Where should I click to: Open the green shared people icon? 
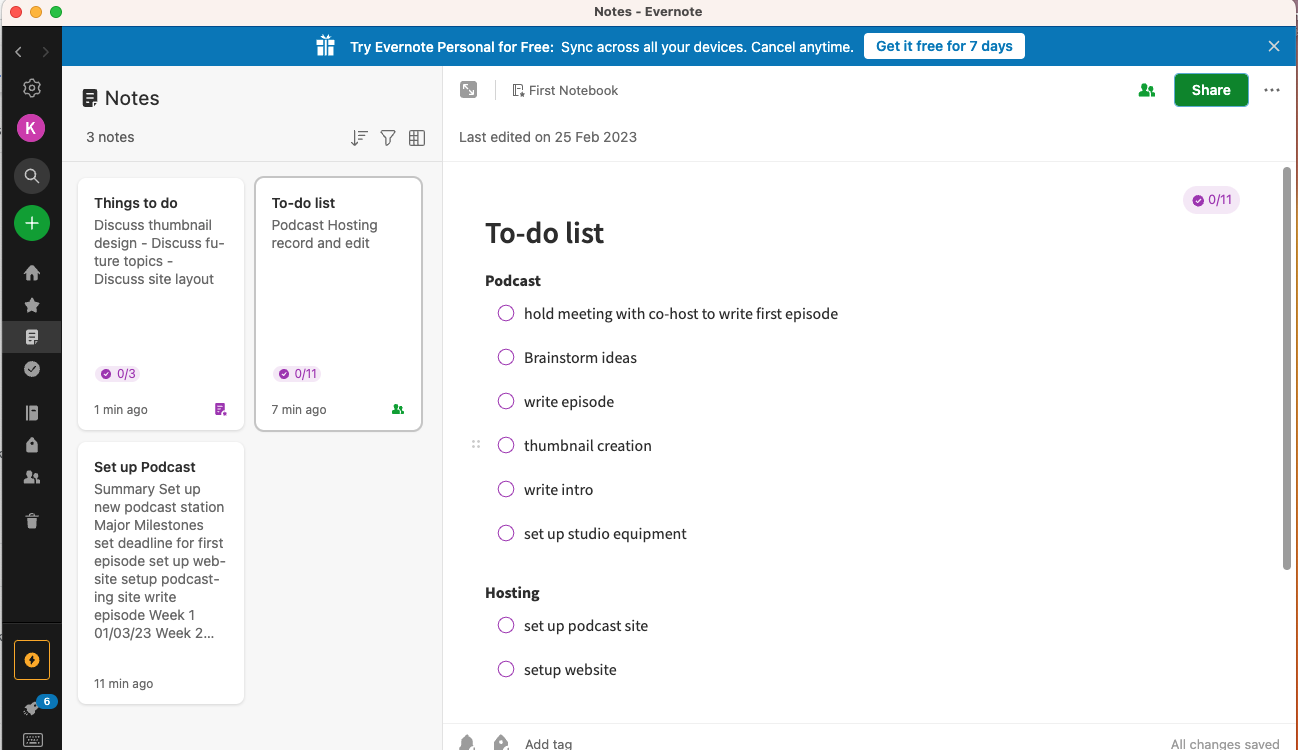coord(1147,90)
